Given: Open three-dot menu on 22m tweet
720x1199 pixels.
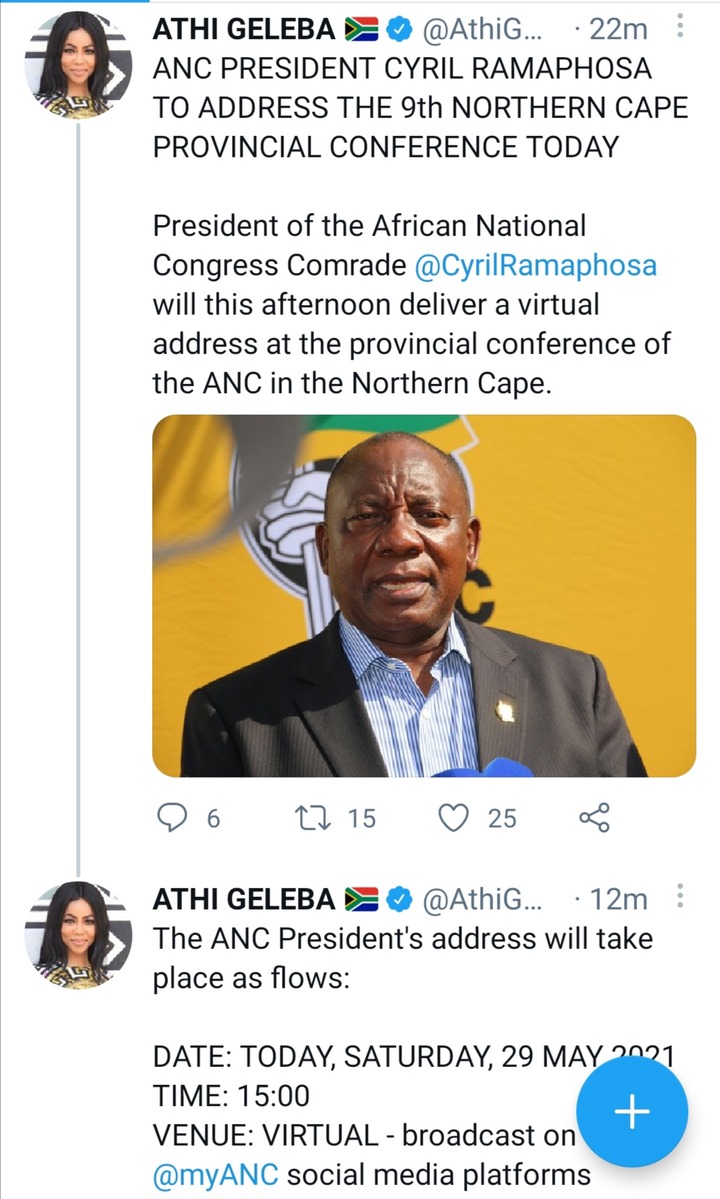Looking at the screenshot, I should click(681, 29).
